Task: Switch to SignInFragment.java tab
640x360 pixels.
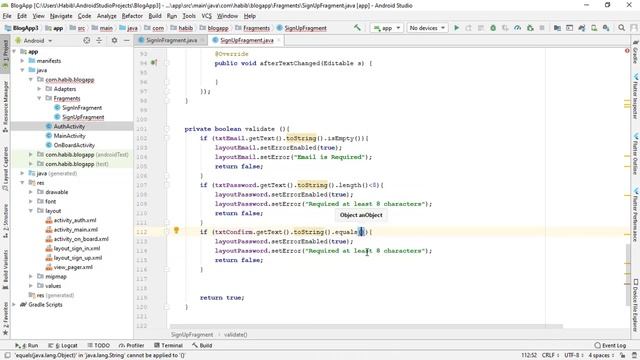Action: click(x=171, y=40)
